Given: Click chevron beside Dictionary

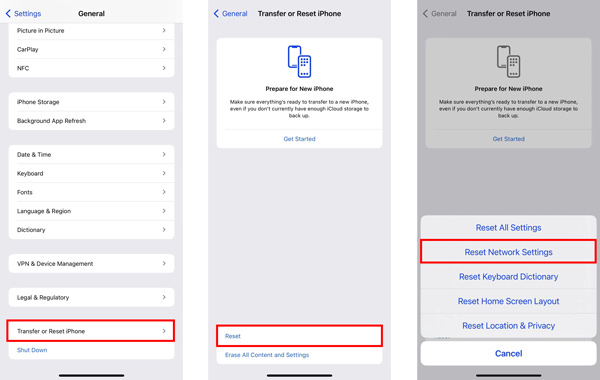Looking at the screenshot, I should coord(164,230).
